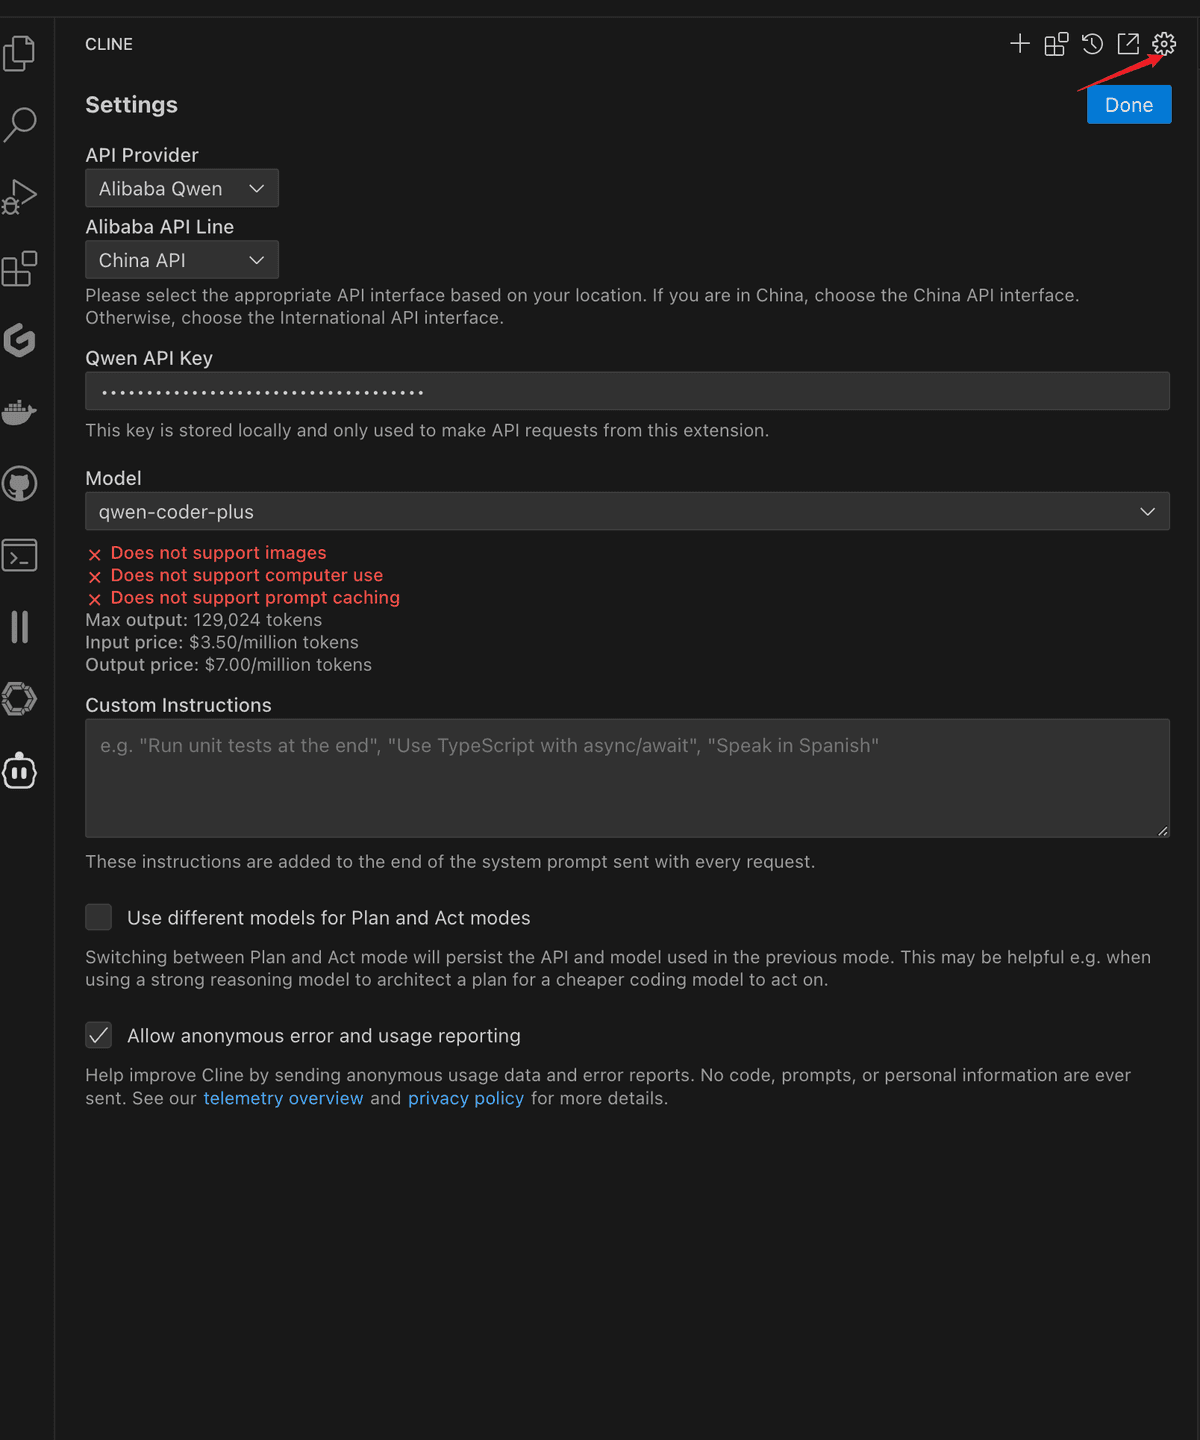
Task: Start a new Cline task with the plus icon
Action: pyautogui.click(x=1020, y=44)
